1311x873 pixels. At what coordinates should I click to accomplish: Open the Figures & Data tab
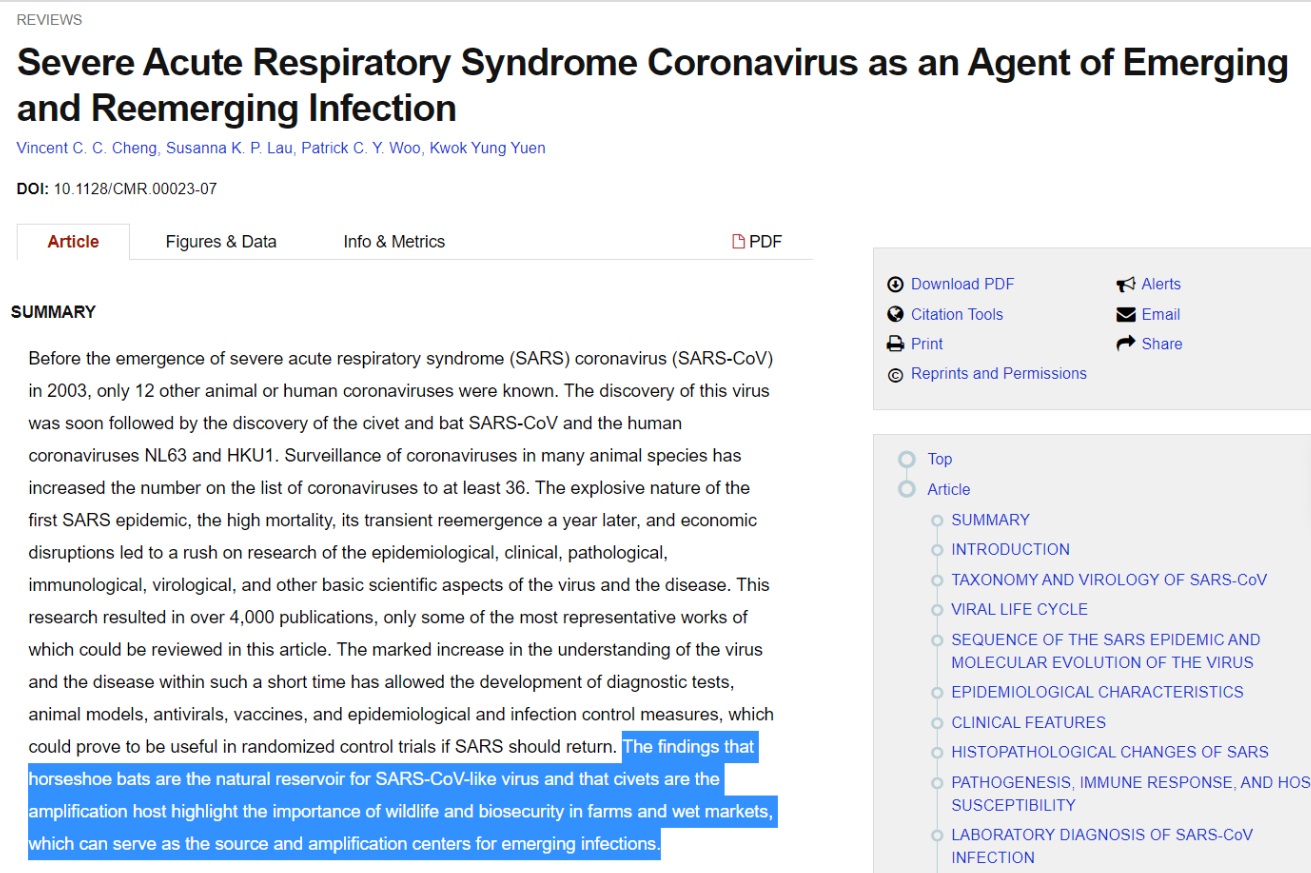221,241
